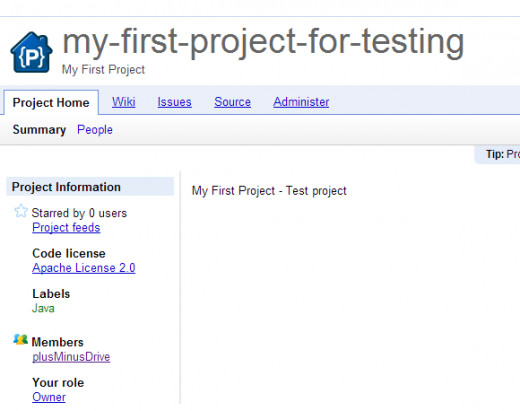
Task: Switch to the Source tab
Action: (x=232, y=102)
